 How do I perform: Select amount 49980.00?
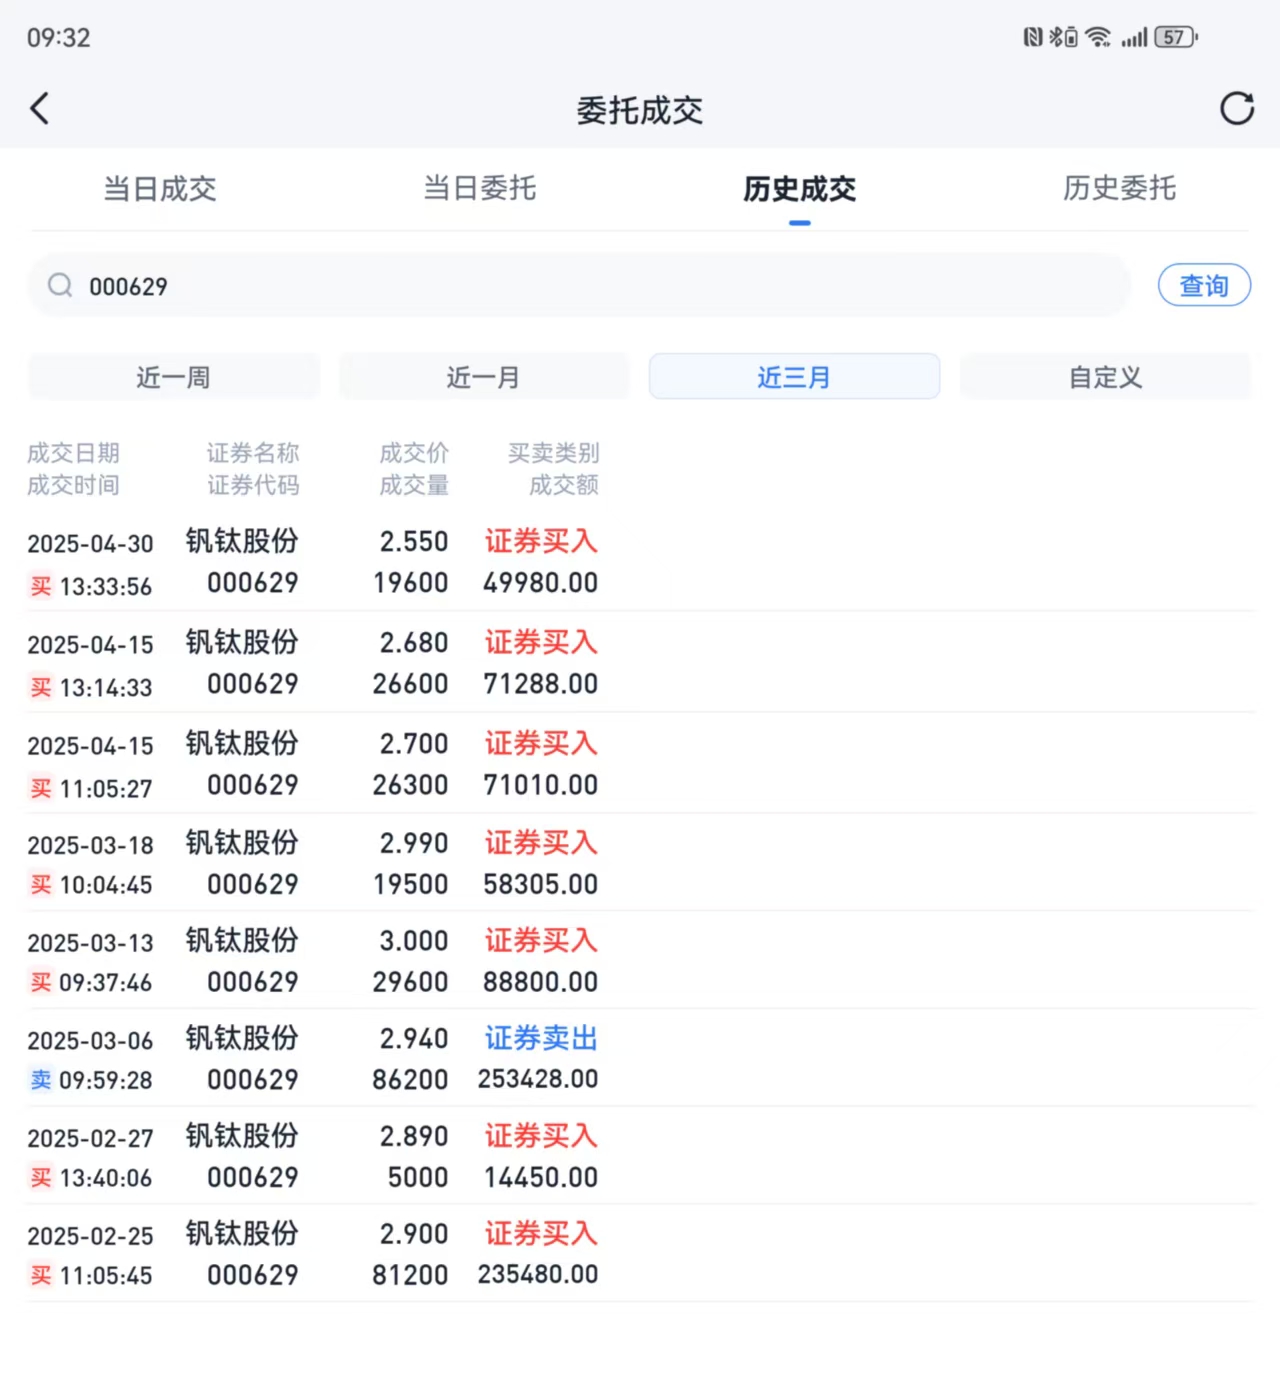point(540,583)
